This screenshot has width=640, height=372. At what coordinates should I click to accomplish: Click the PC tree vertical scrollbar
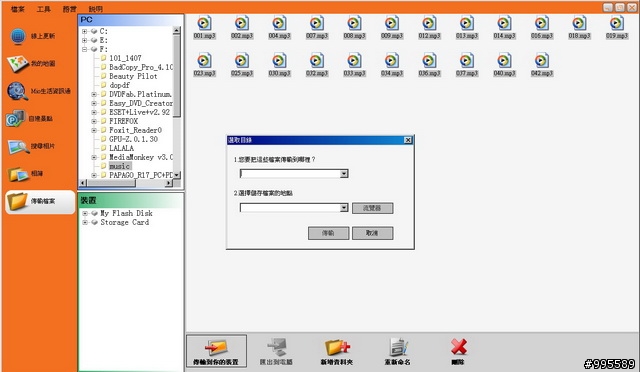pyautogui.click(x=177, y=102)
